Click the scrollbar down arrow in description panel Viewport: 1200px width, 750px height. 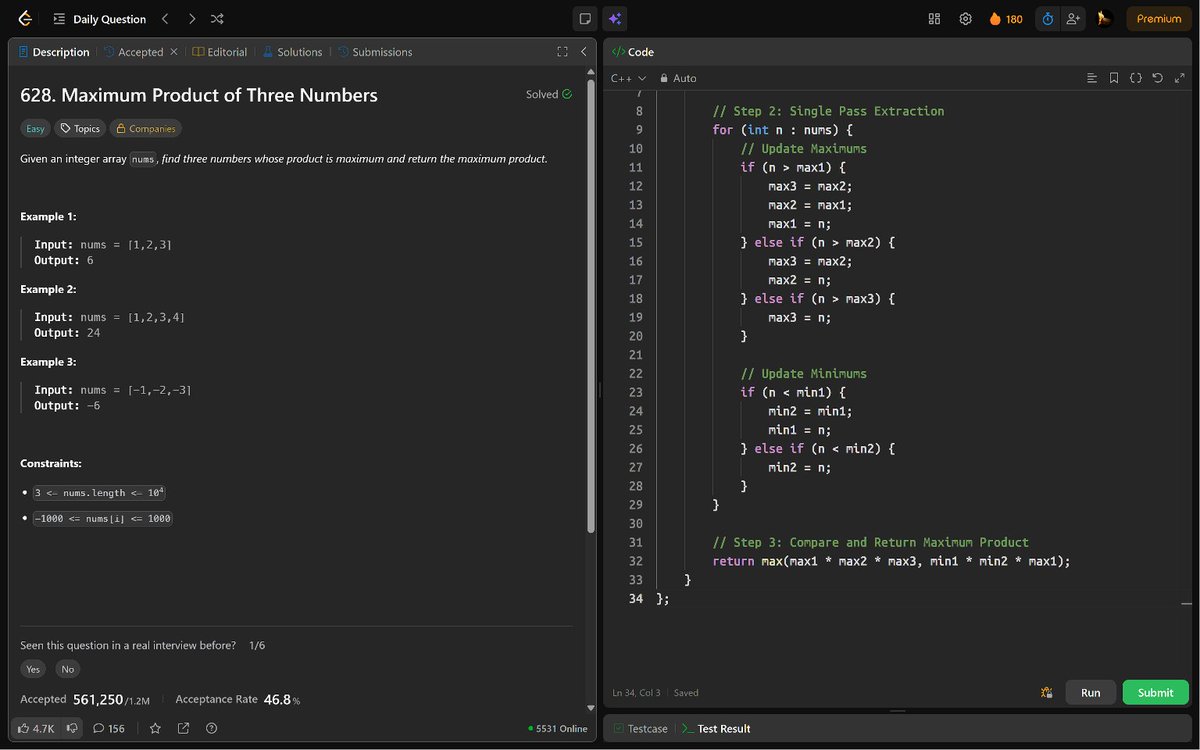[x=590, y=707]
